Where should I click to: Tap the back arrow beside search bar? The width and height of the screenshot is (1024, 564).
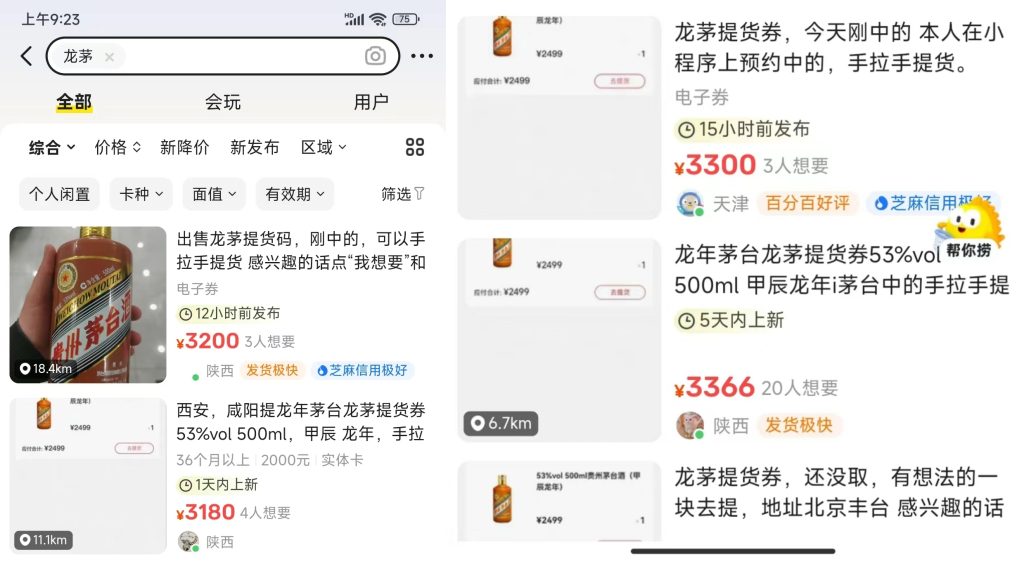pos(26,56)
